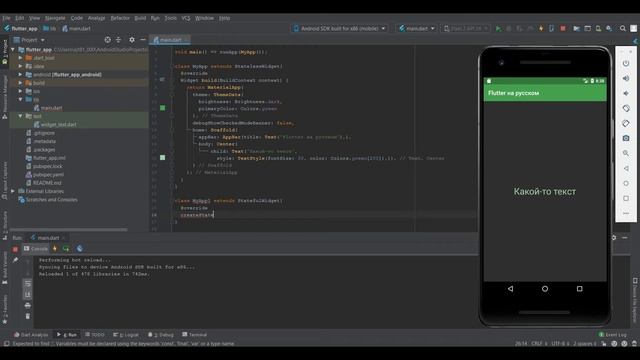Click the print icon in Run console sidebar
The image size is (640, 360).
(27, 305)
